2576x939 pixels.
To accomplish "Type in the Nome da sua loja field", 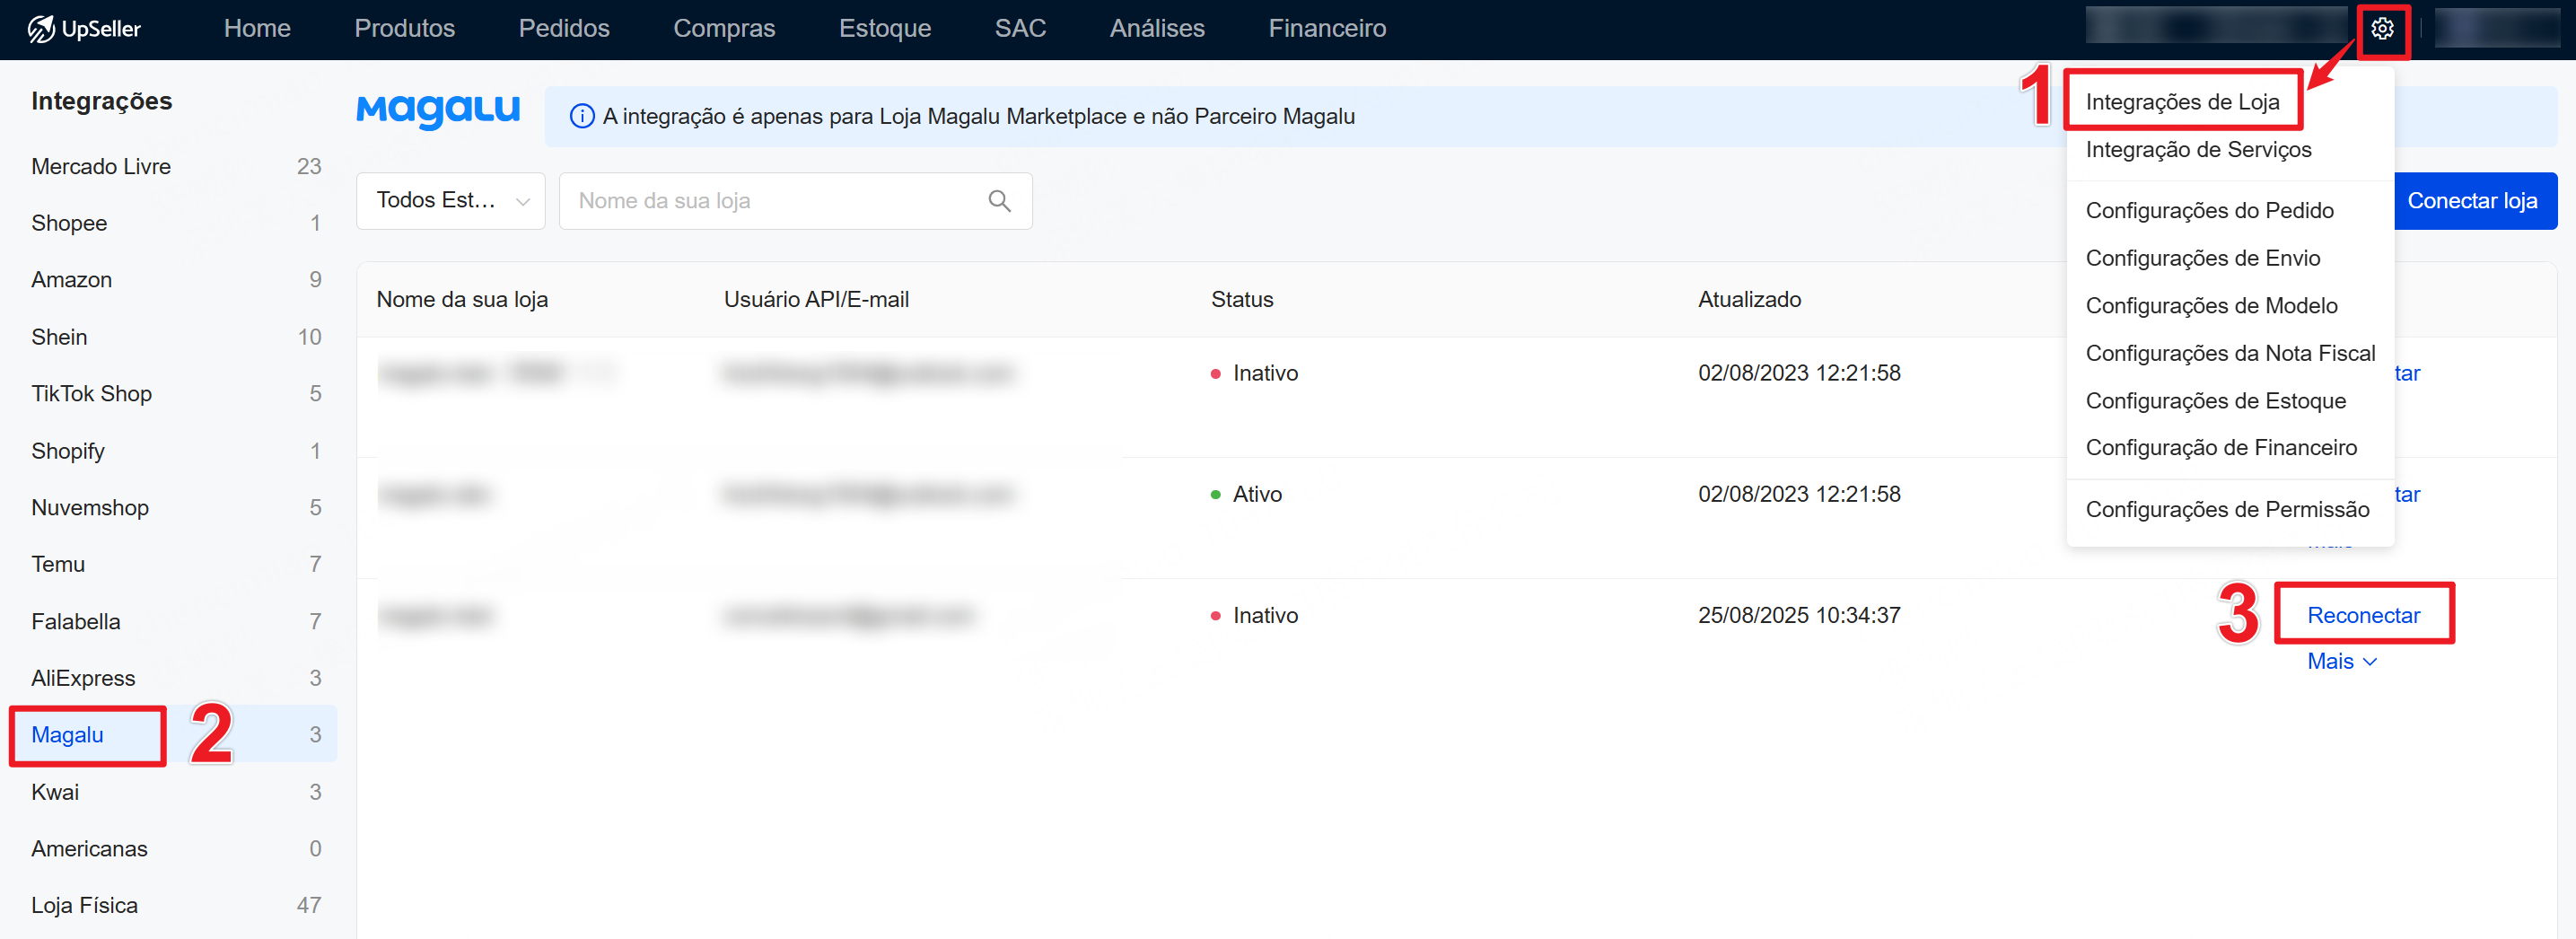I will (775, 201).
